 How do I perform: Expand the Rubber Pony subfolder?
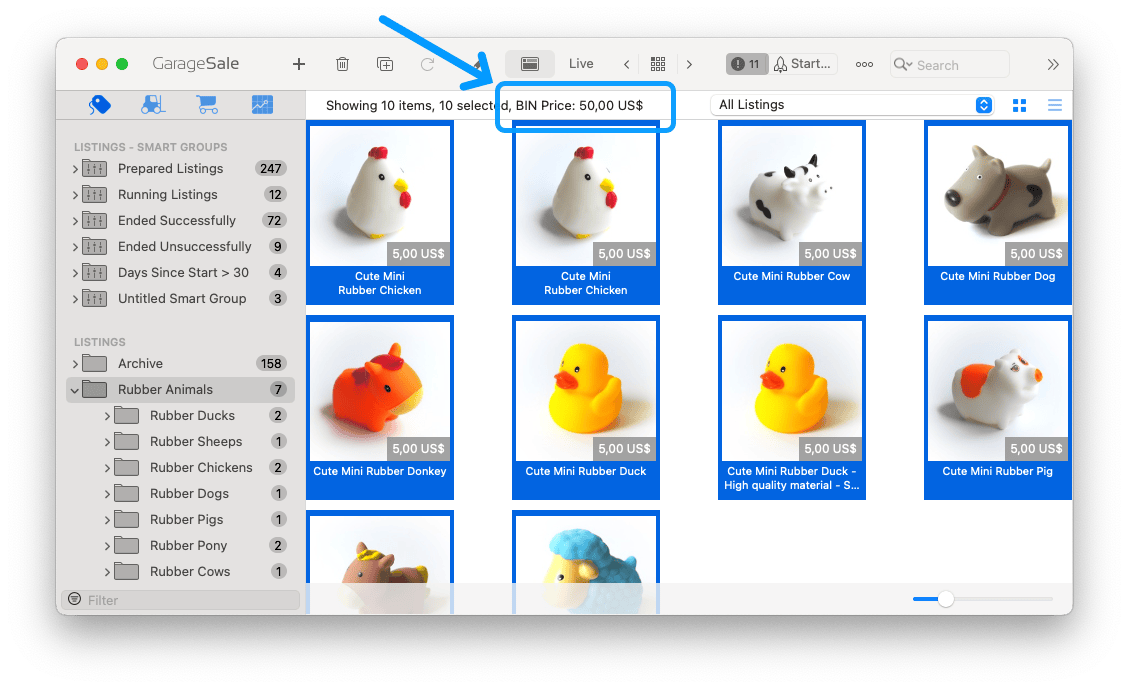click(x=107, y=546)
